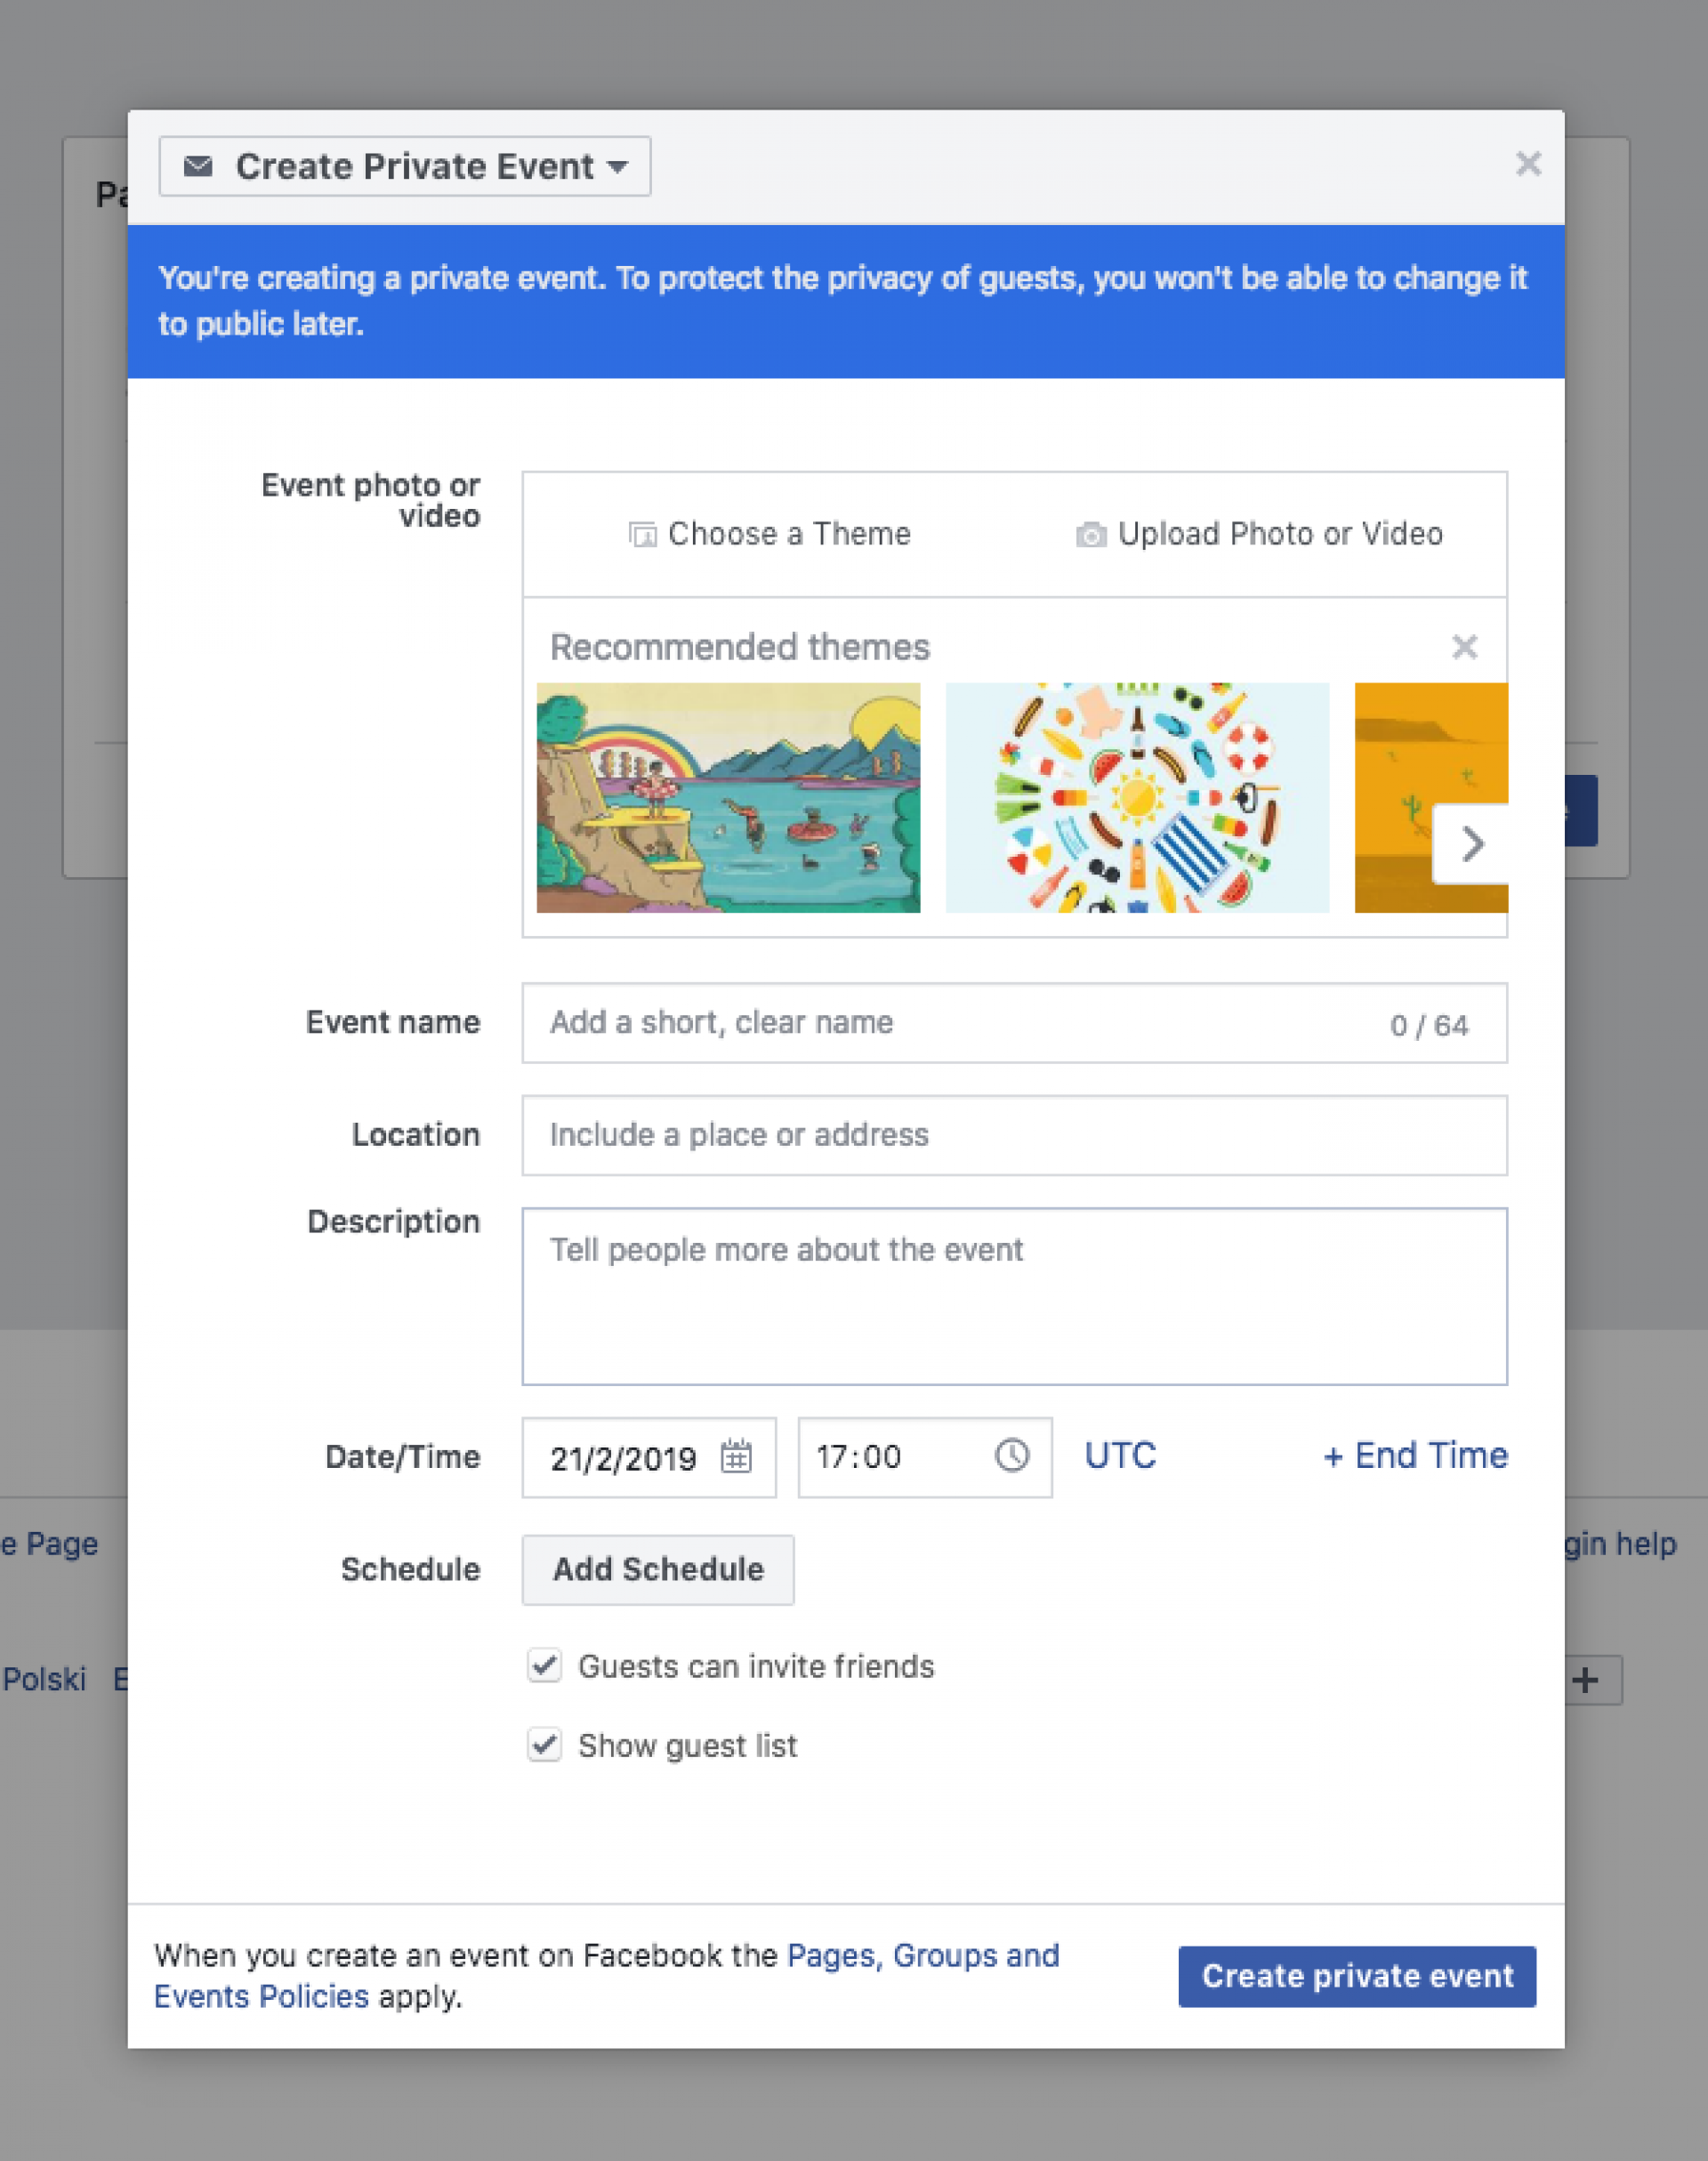Click the clock icon in time field
Screen dimensions: 1708x2161
(1011, 1455)
